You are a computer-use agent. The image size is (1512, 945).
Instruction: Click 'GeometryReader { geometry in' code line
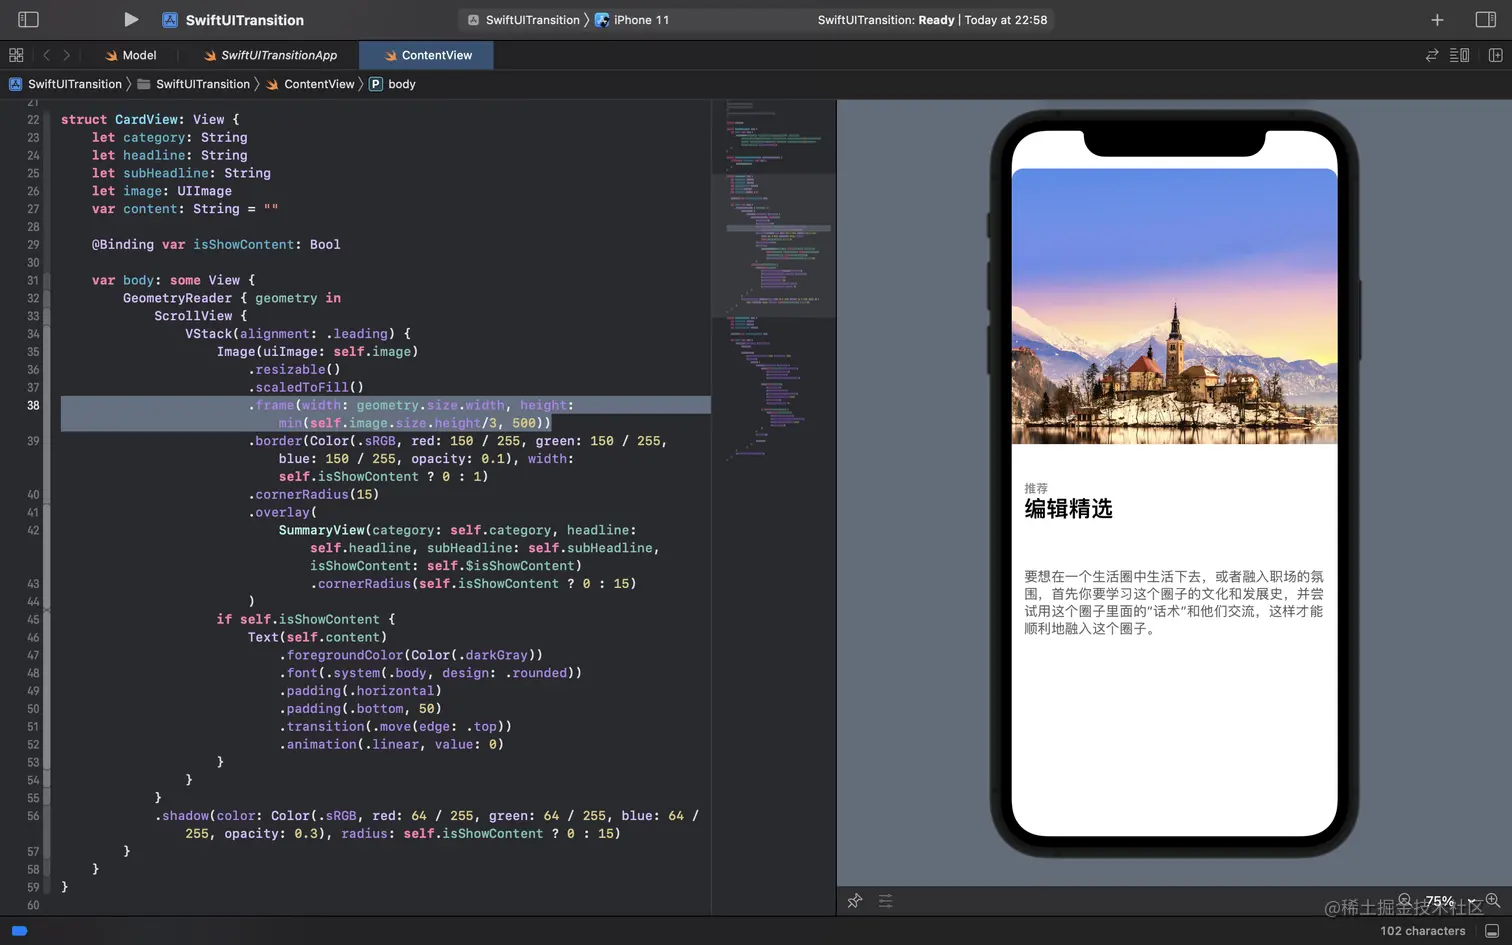coord(232,298)
